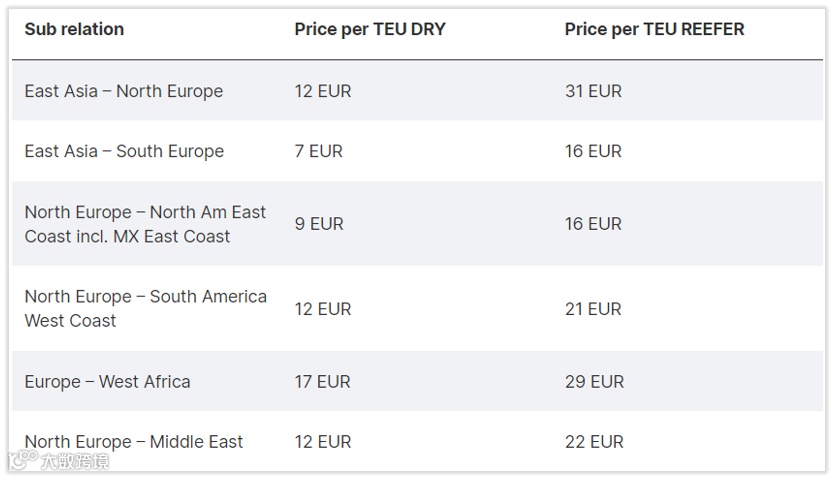
Task: Click the 31 EUR reefer price
Action: (x=593, y=91)
